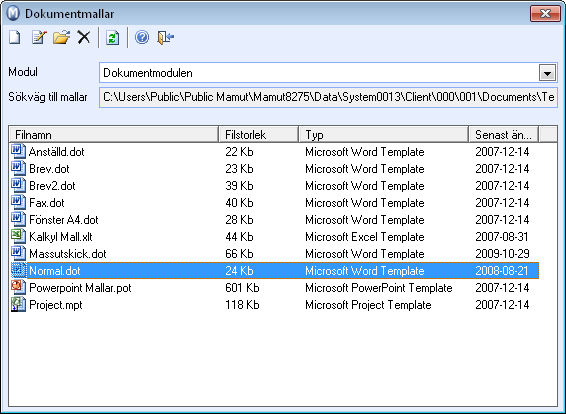566x414 pixels.
Task: Sort list by Typ column header
Action: click(383, 135)
